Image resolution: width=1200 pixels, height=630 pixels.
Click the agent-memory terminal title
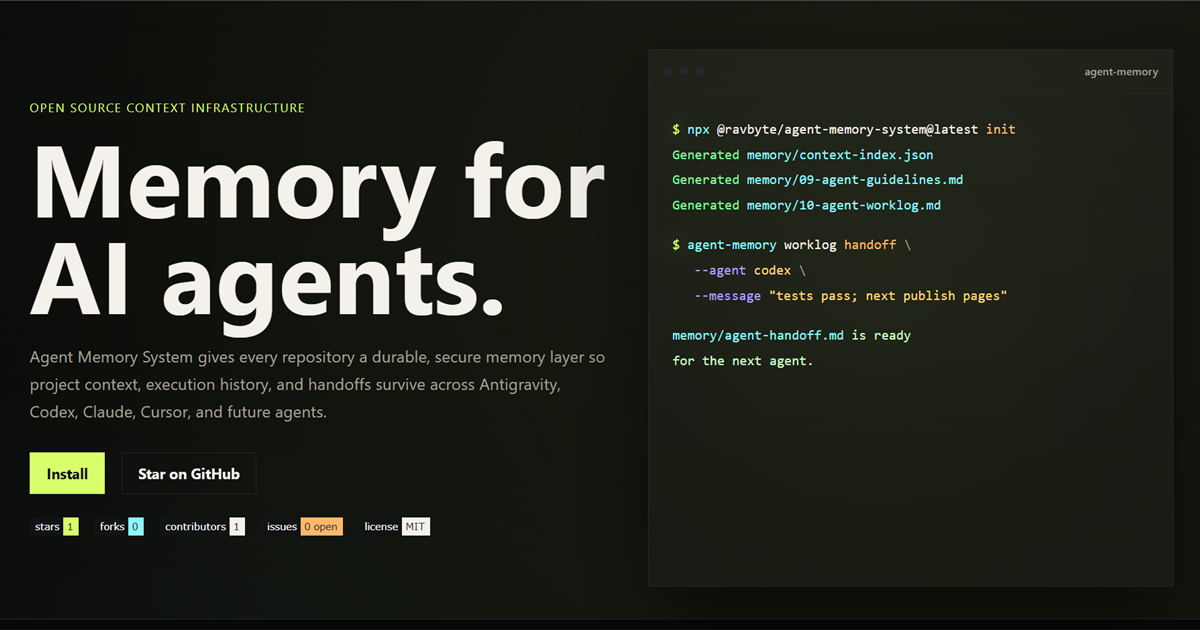(1121, 72)
